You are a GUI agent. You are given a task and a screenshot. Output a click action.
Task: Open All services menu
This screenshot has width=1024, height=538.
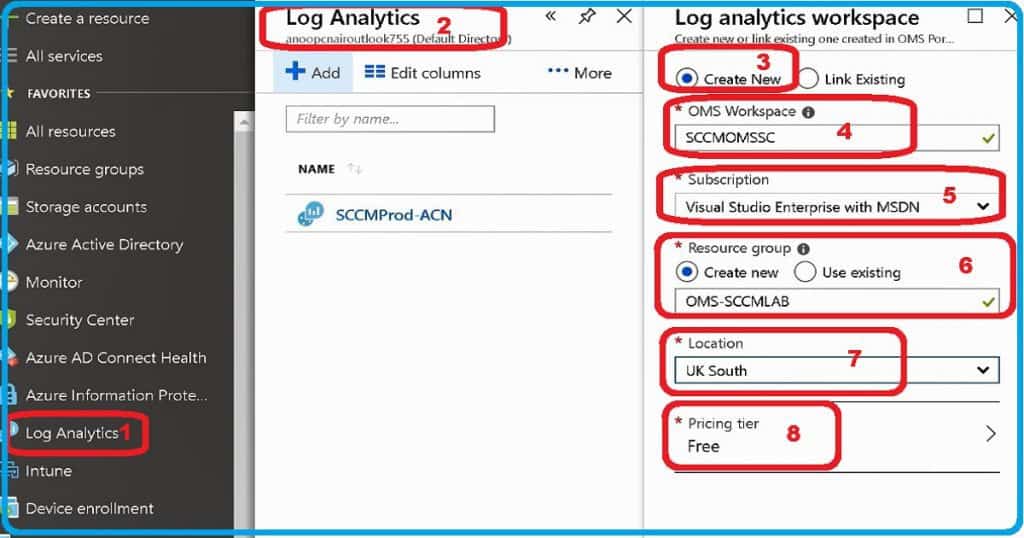(x=64, y=56)
